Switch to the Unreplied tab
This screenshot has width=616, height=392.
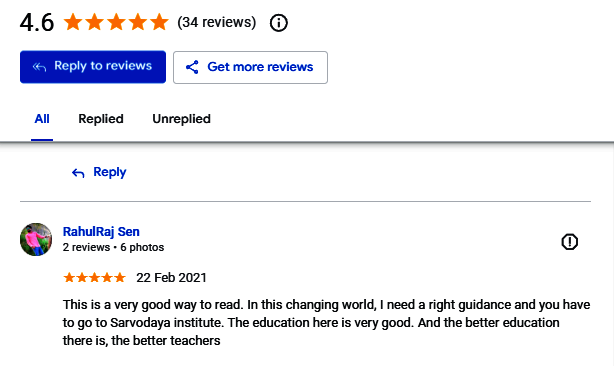click(182, 119)
